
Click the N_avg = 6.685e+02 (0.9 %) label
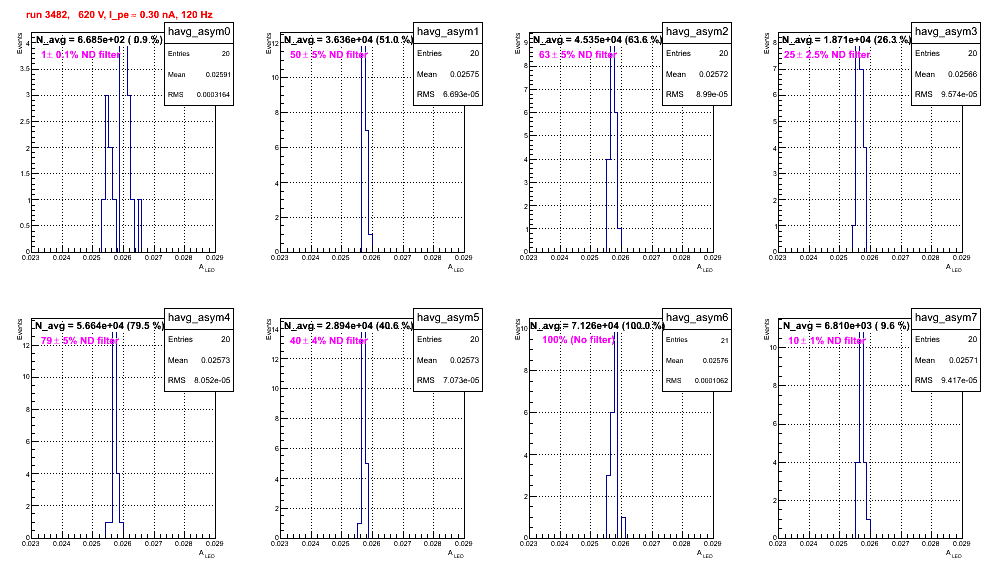point(98,40)
